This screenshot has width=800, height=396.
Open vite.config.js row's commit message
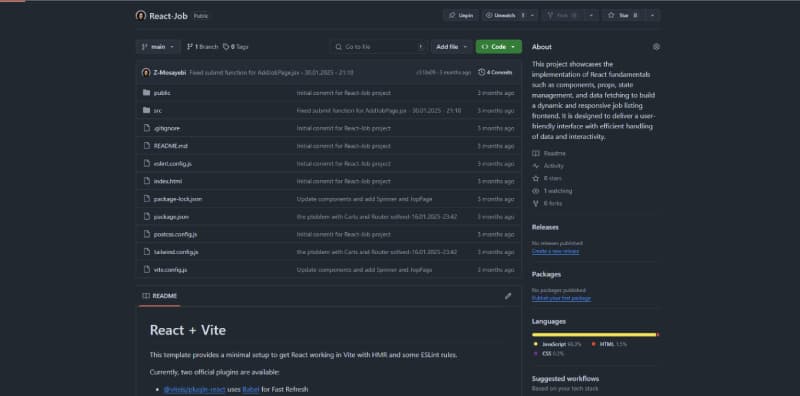point(364,269)
